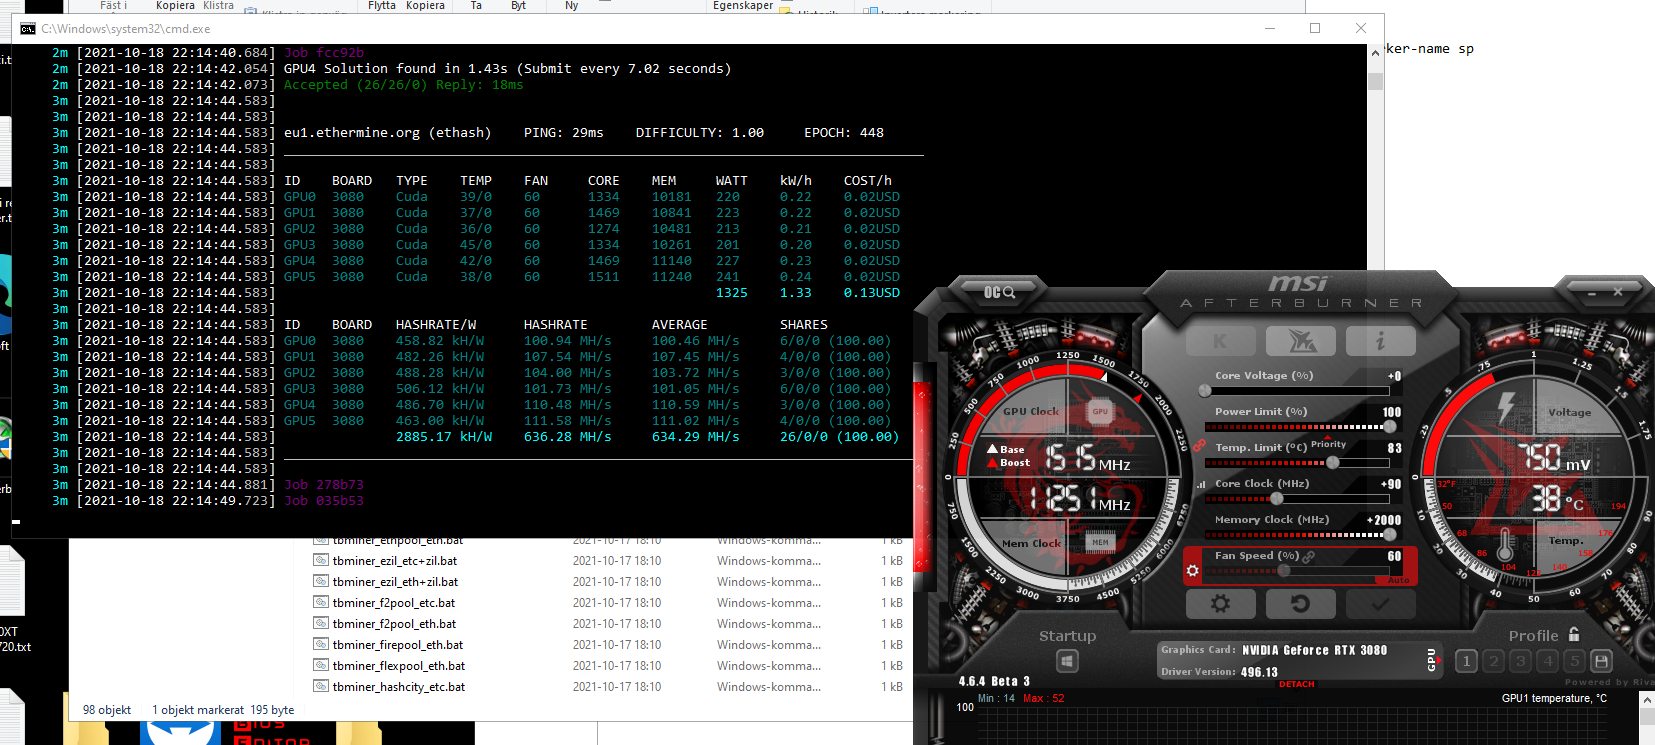
Task: Click the cmd.exe title bar icon
Action: click(x=28, y=29)
